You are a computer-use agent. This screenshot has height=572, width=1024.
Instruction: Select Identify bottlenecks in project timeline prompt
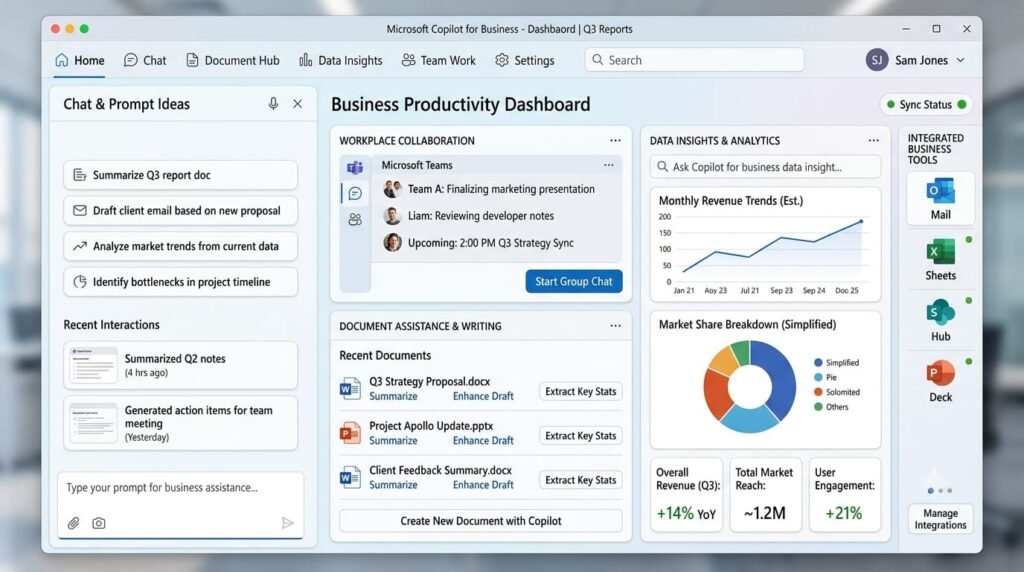180,281
